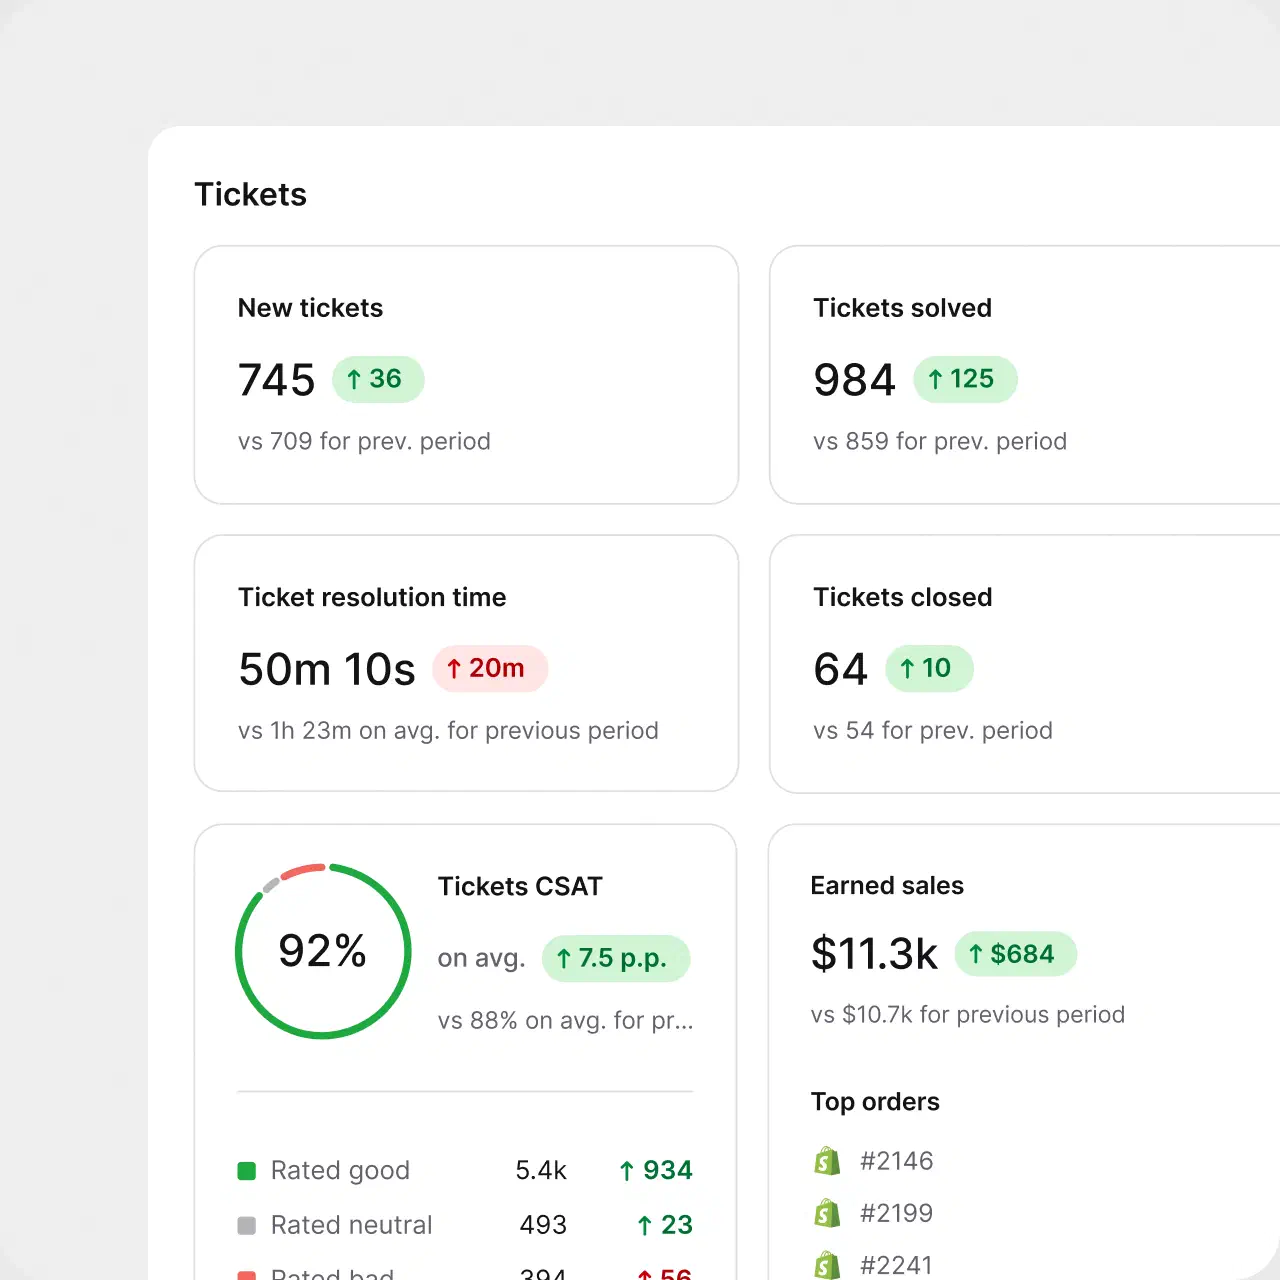1280x1280 pixels.
Task: Click the Top orders heading
Action: coord(875,1101)
